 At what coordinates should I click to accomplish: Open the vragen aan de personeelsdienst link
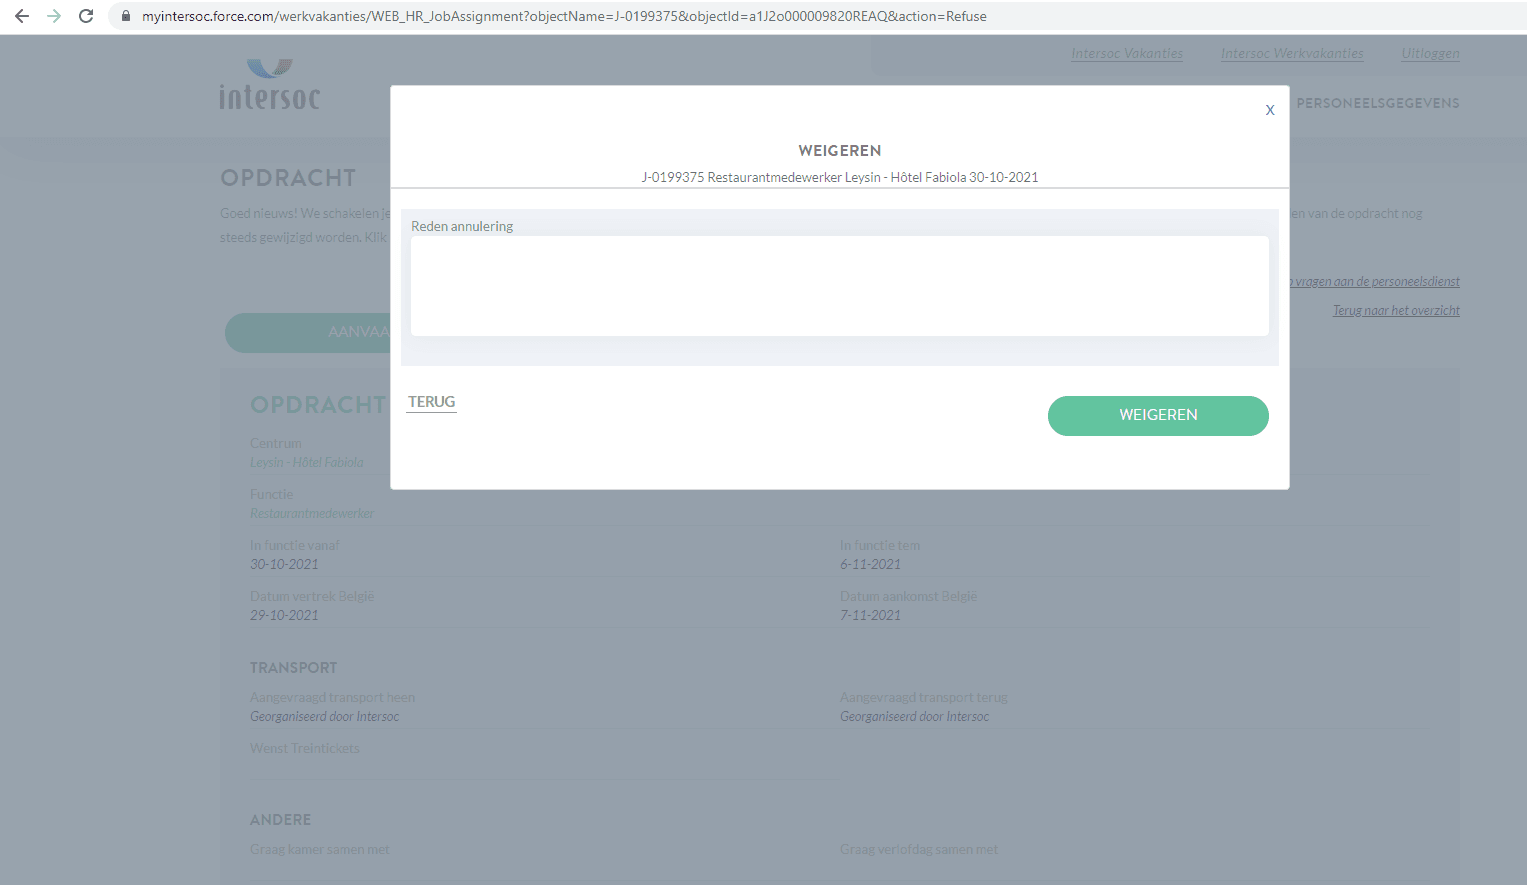coord(1375,282)
